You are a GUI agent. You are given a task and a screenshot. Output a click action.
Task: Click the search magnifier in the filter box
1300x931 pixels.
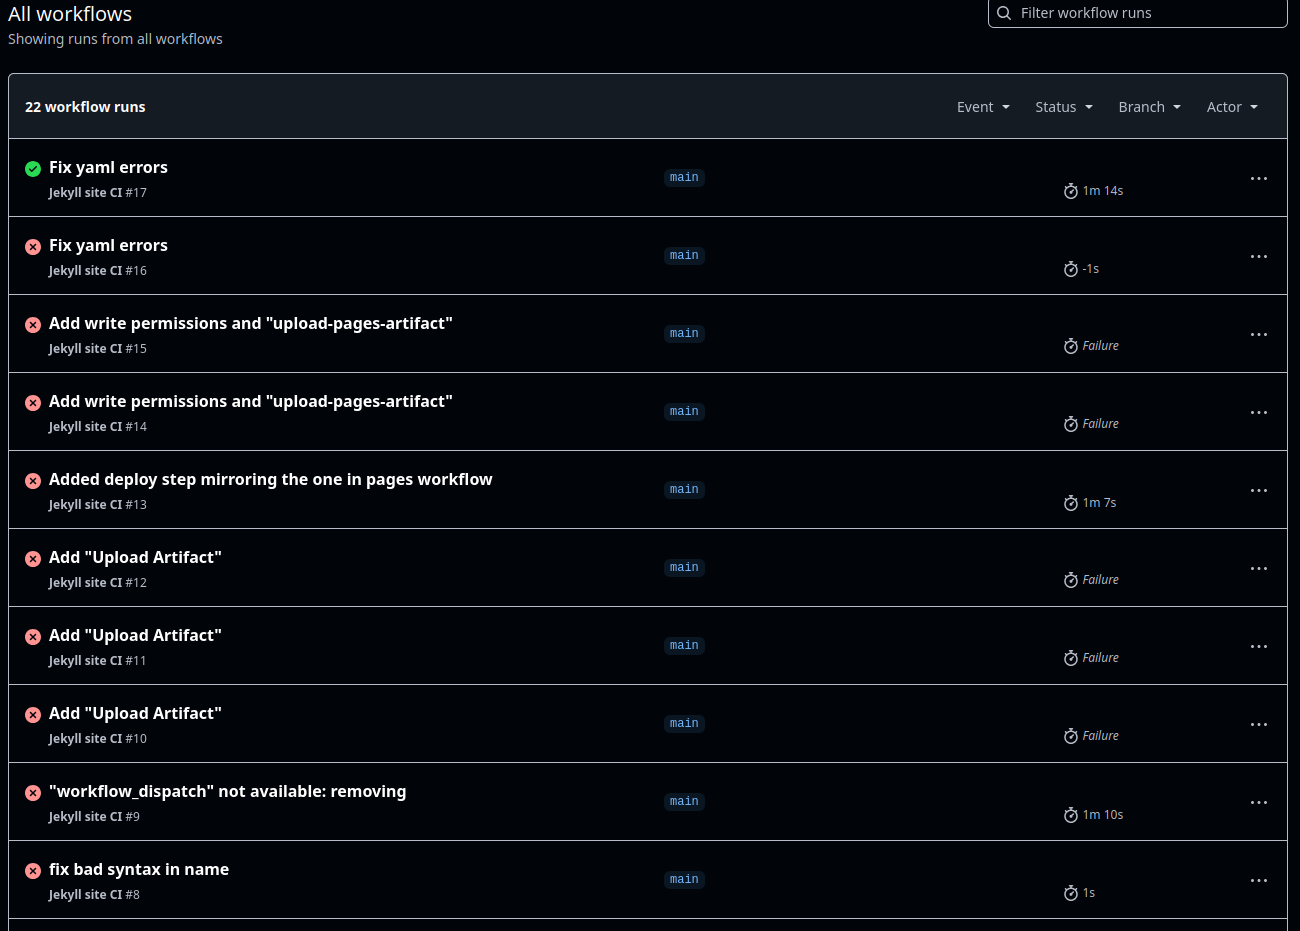pos(1003,13)
